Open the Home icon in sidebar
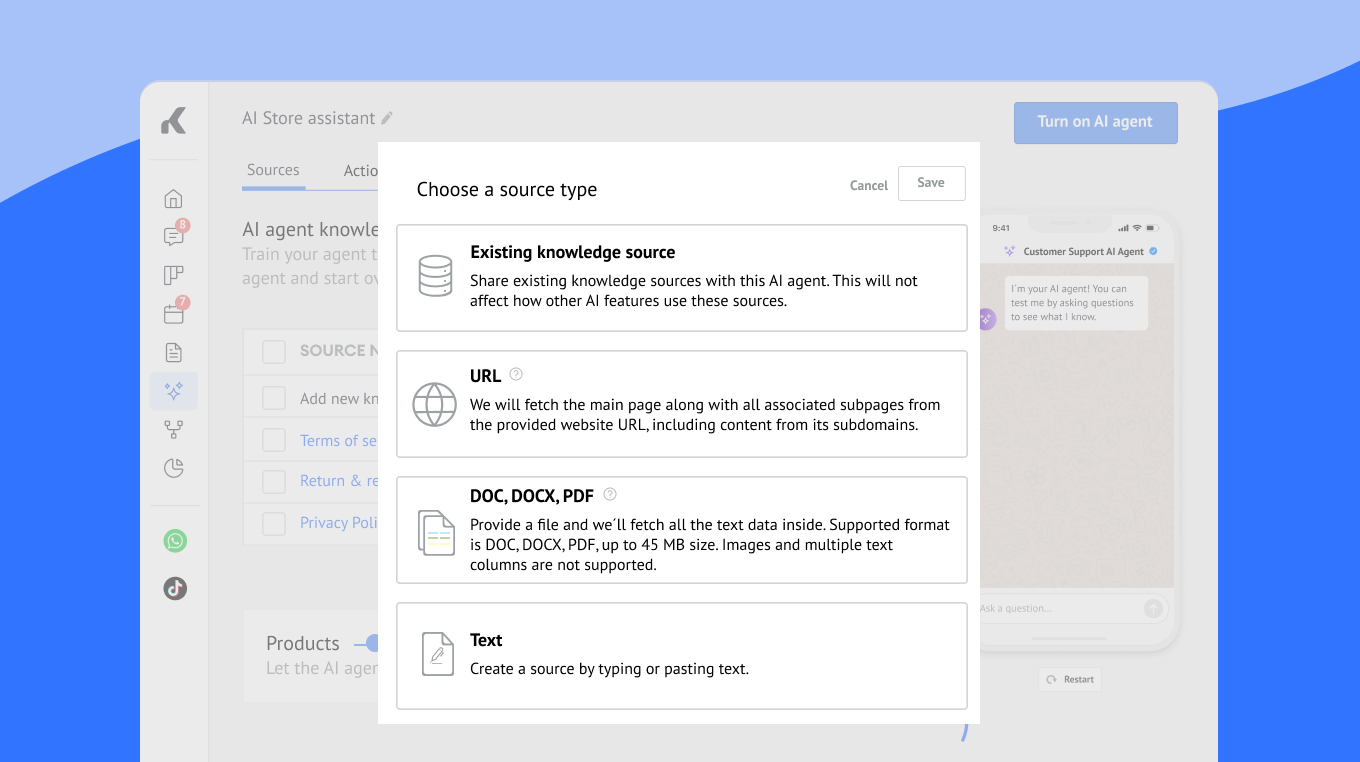 point(174,199)
